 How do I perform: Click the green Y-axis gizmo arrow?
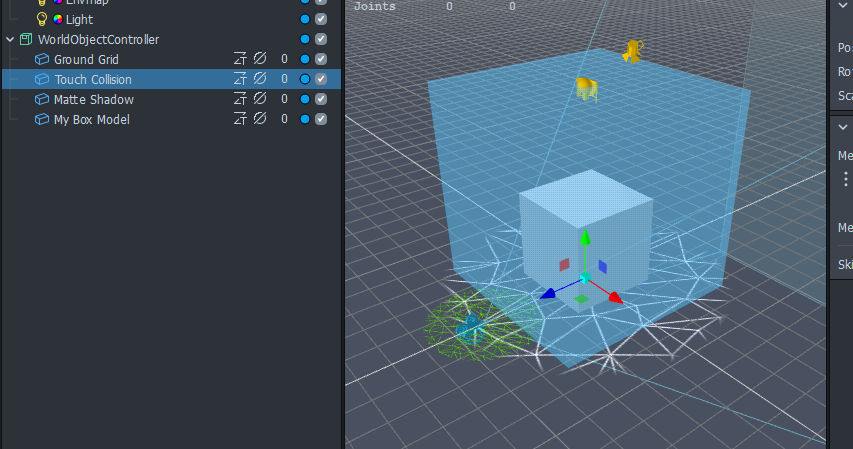coord(585,237)
